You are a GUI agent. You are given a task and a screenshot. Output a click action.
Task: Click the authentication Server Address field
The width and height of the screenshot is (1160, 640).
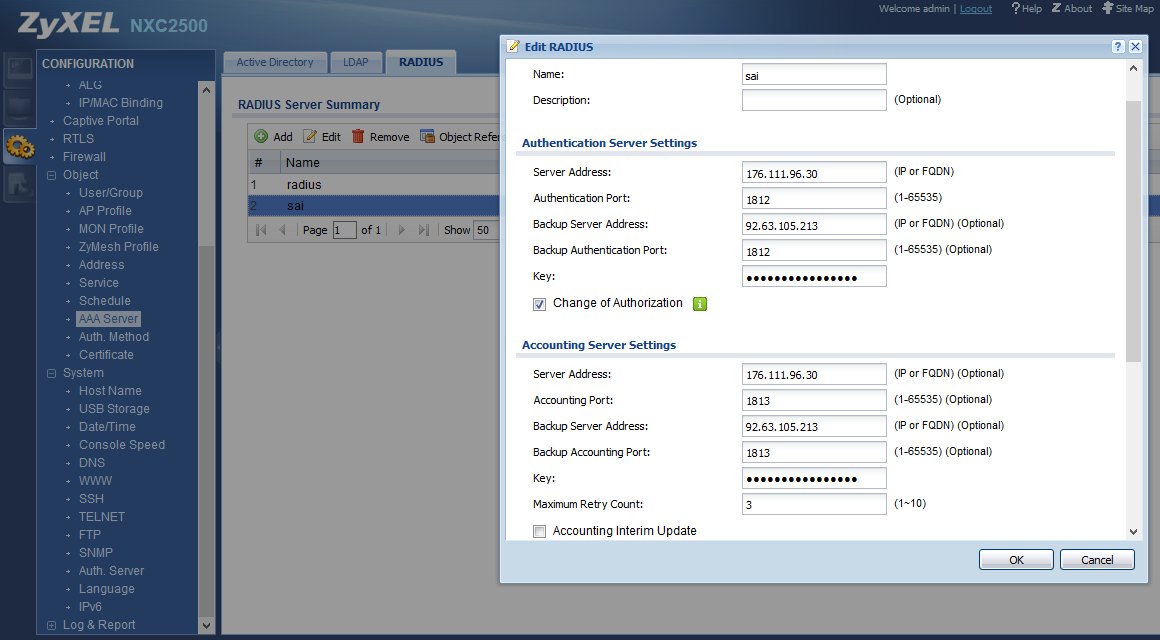pyautogui.click(x=814, y=173)
